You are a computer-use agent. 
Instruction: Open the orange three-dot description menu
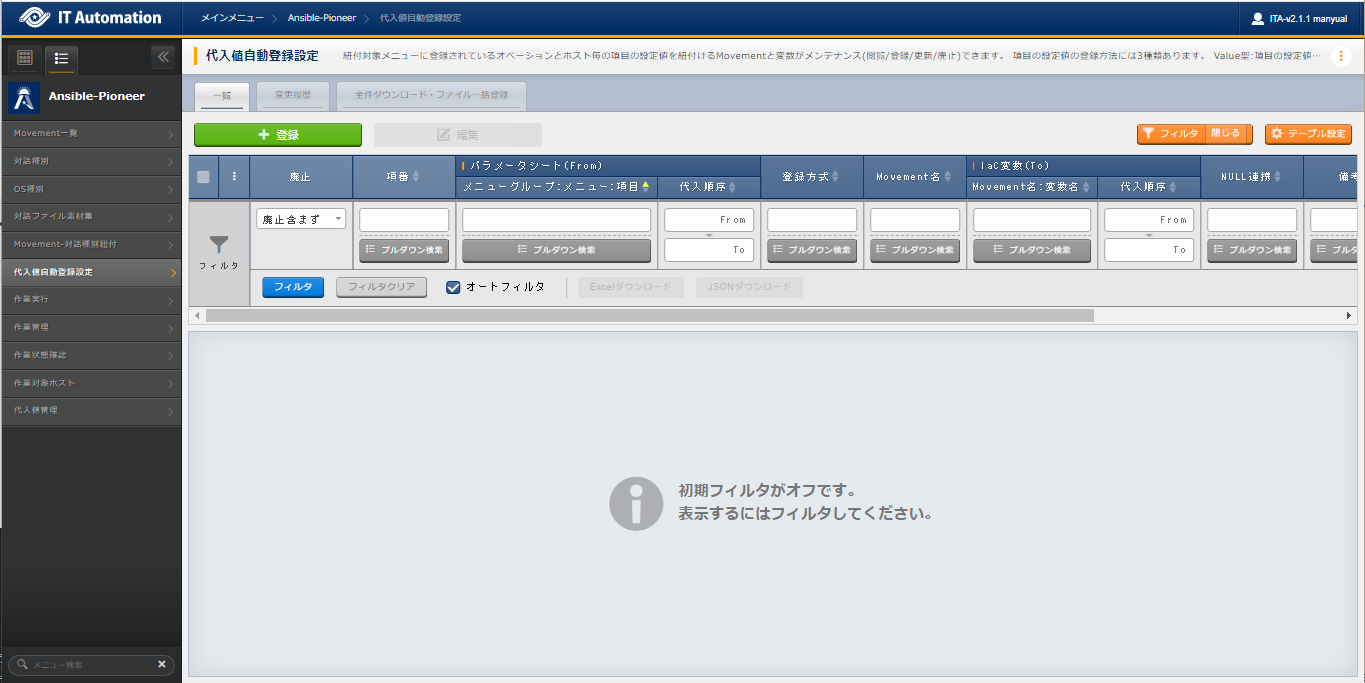[x=1341, y=56]
